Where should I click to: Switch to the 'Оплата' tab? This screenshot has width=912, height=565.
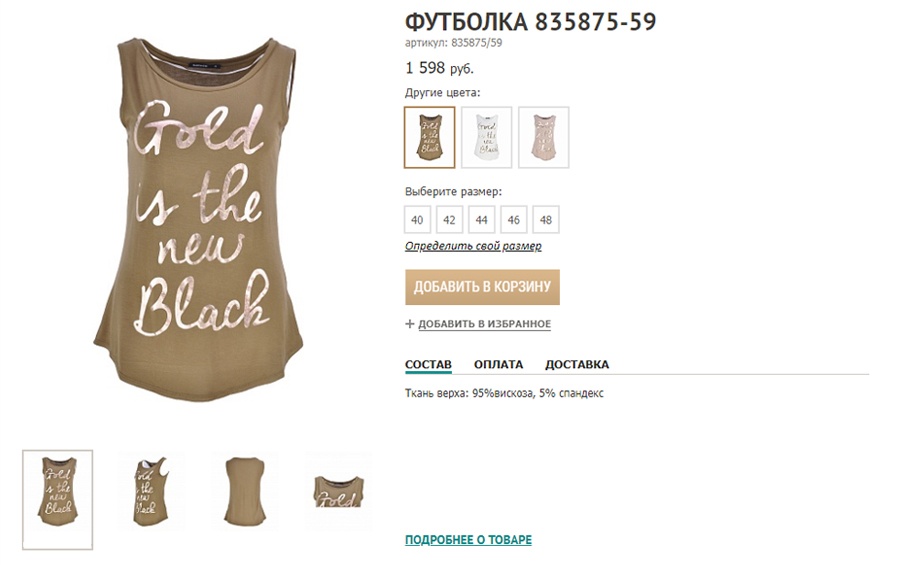(x=498, y=365)
